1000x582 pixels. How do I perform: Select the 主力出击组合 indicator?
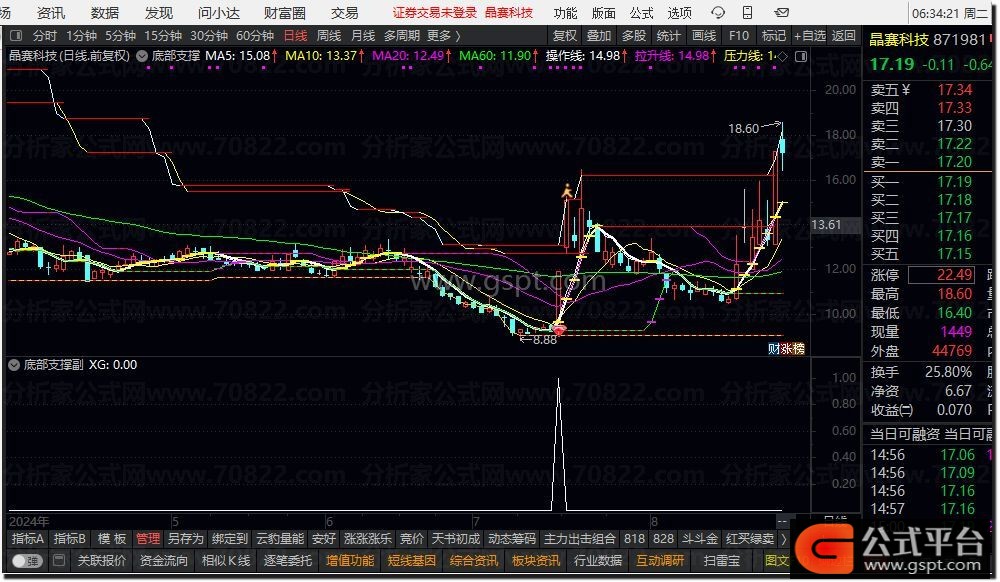coord(580,539)
